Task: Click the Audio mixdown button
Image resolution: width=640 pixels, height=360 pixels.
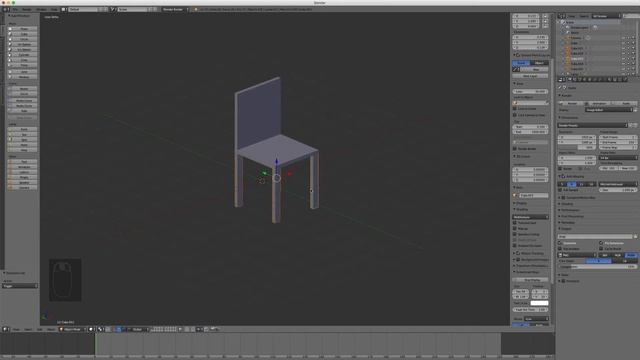Action: point(624,104)
